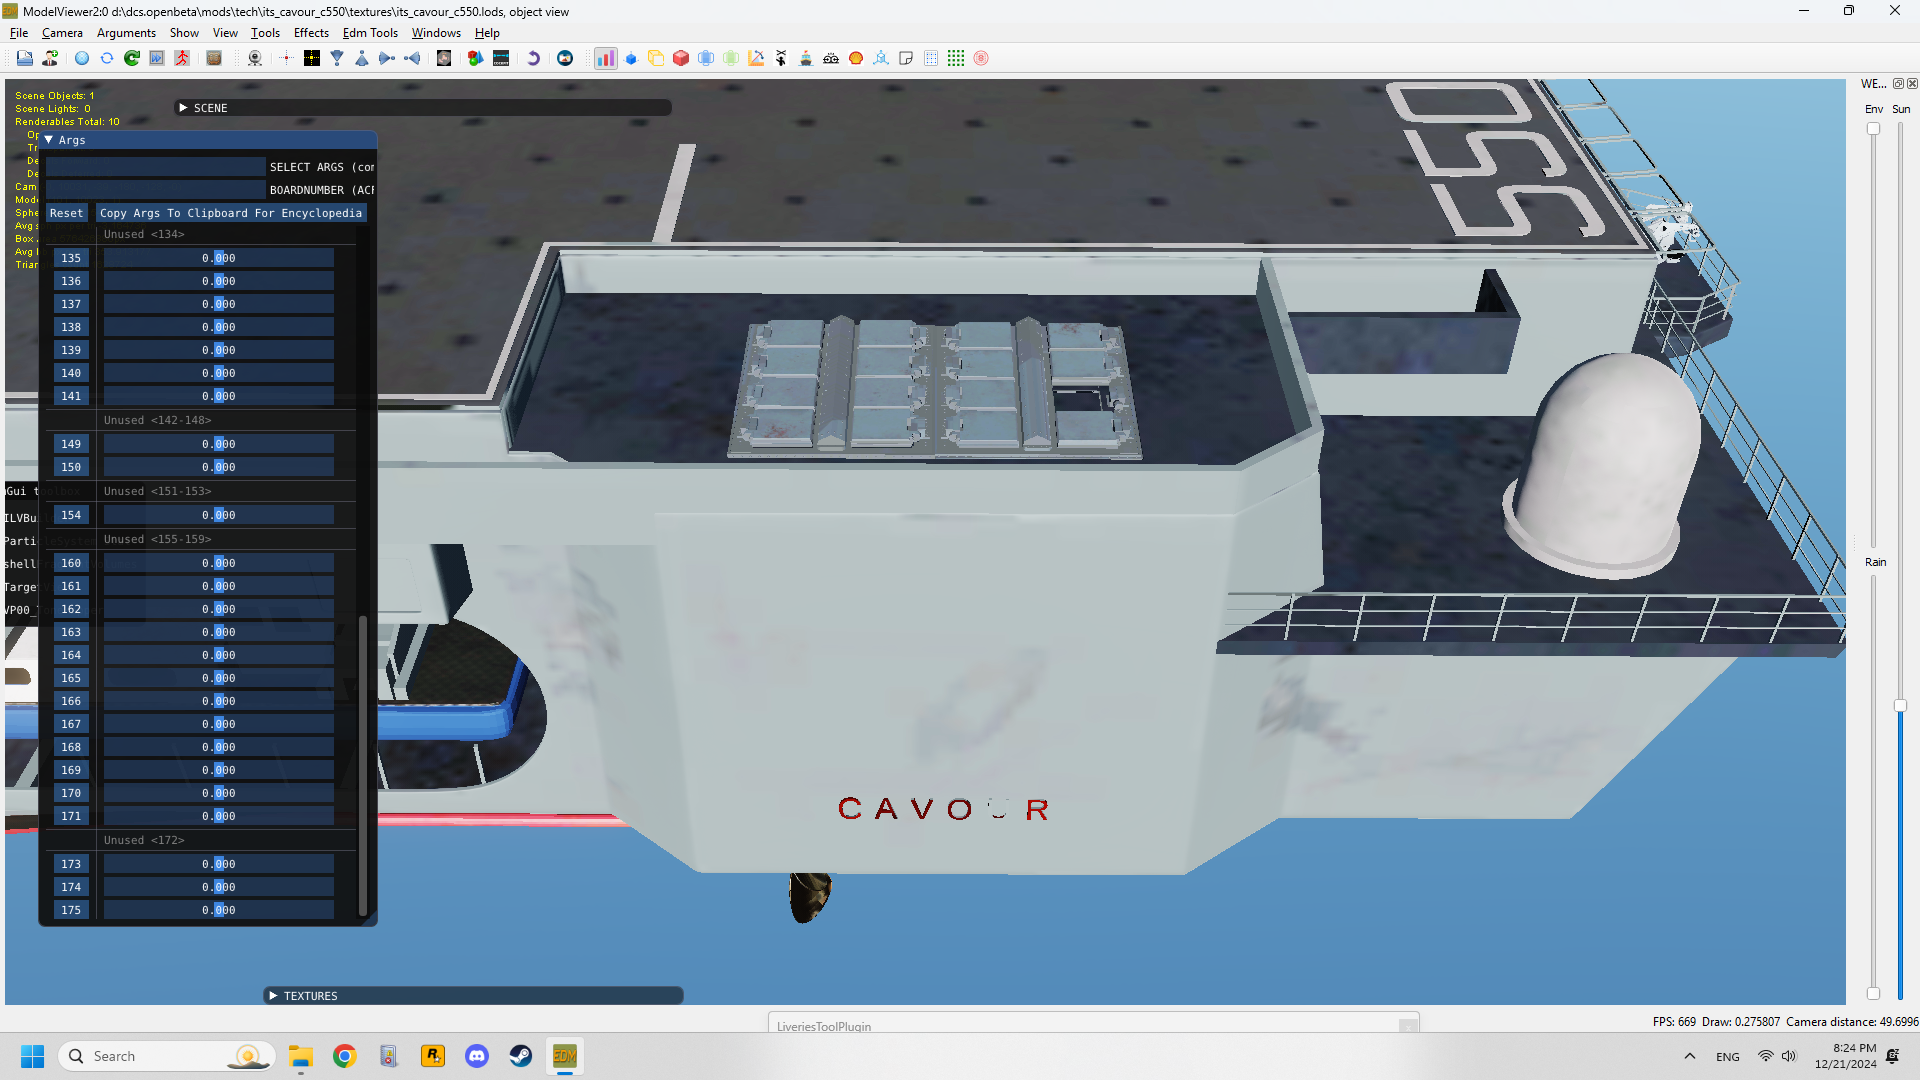
Task: Click the Env slider handle
Action: click(1874, 129)
